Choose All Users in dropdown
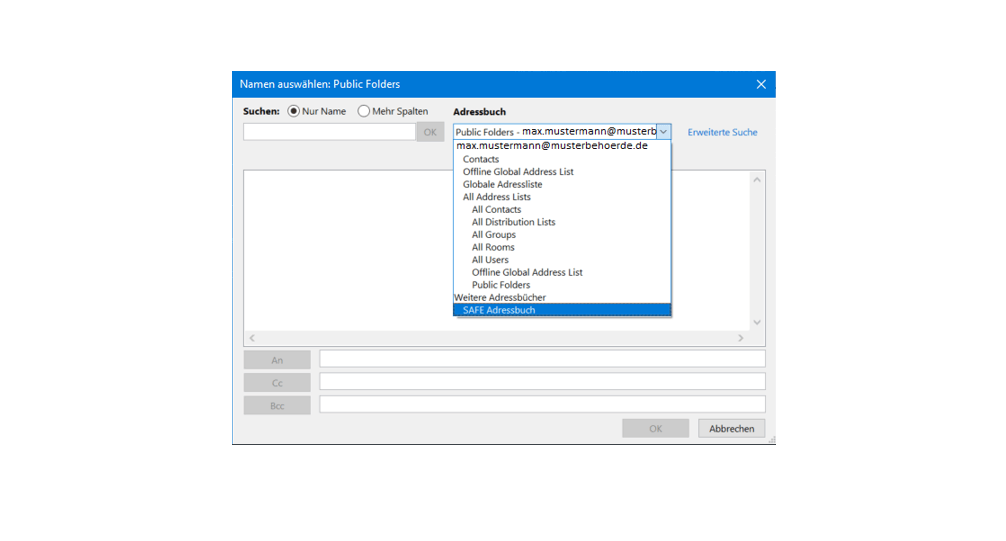 [490, 260]
